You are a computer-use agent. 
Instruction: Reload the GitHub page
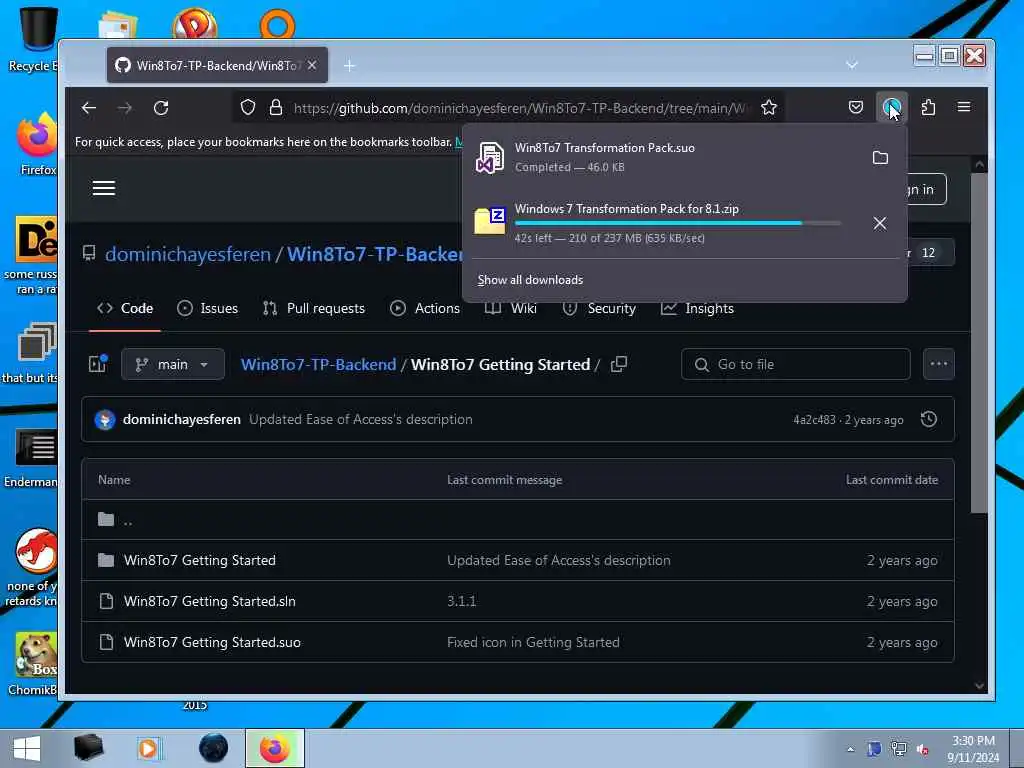pyautogui.click(x=161, y=108)
